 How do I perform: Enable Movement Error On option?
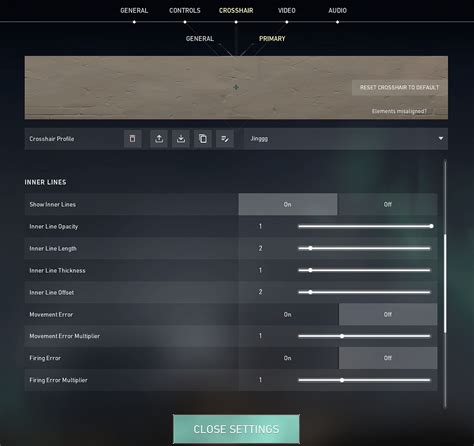pos(288,314)
